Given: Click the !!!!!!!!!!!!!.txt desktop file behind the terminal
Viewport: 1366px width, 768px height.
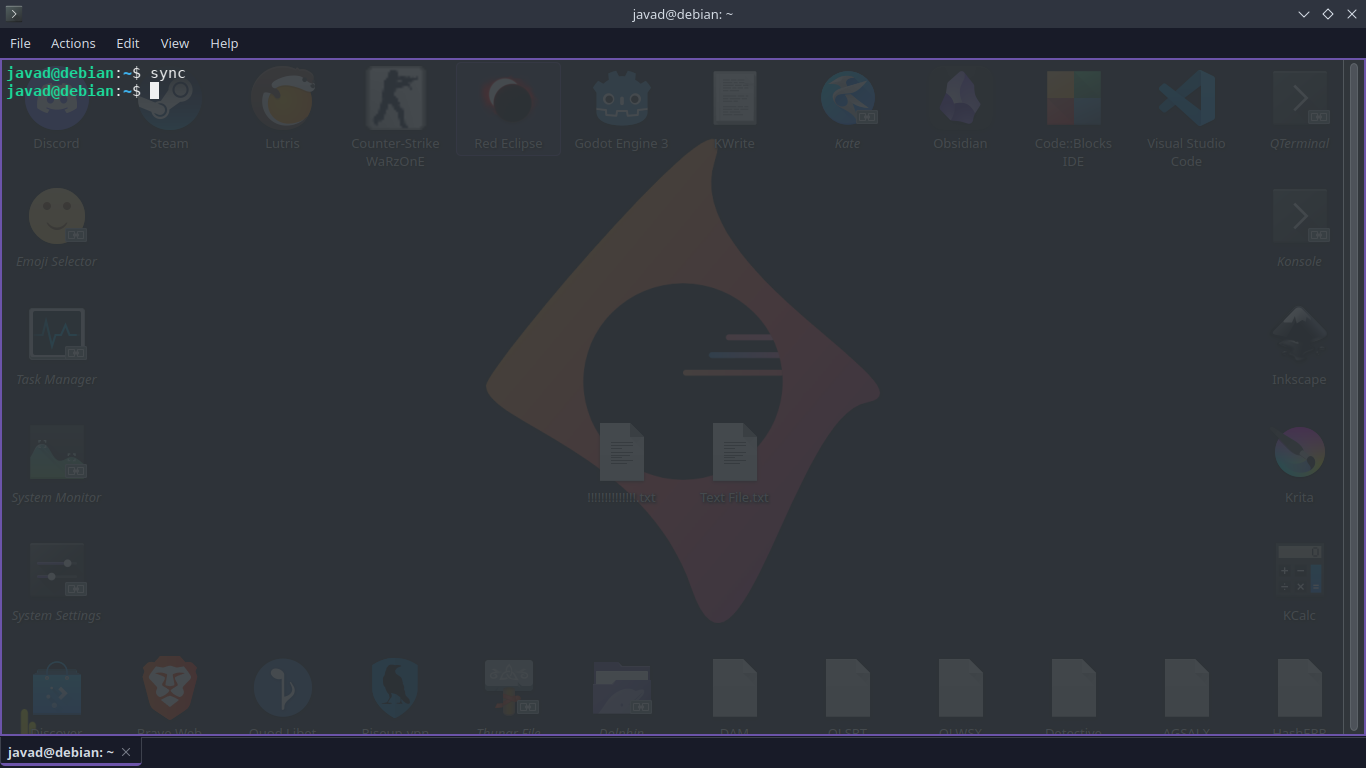Looking at the screenshot, I should click(x=621, y=452).
